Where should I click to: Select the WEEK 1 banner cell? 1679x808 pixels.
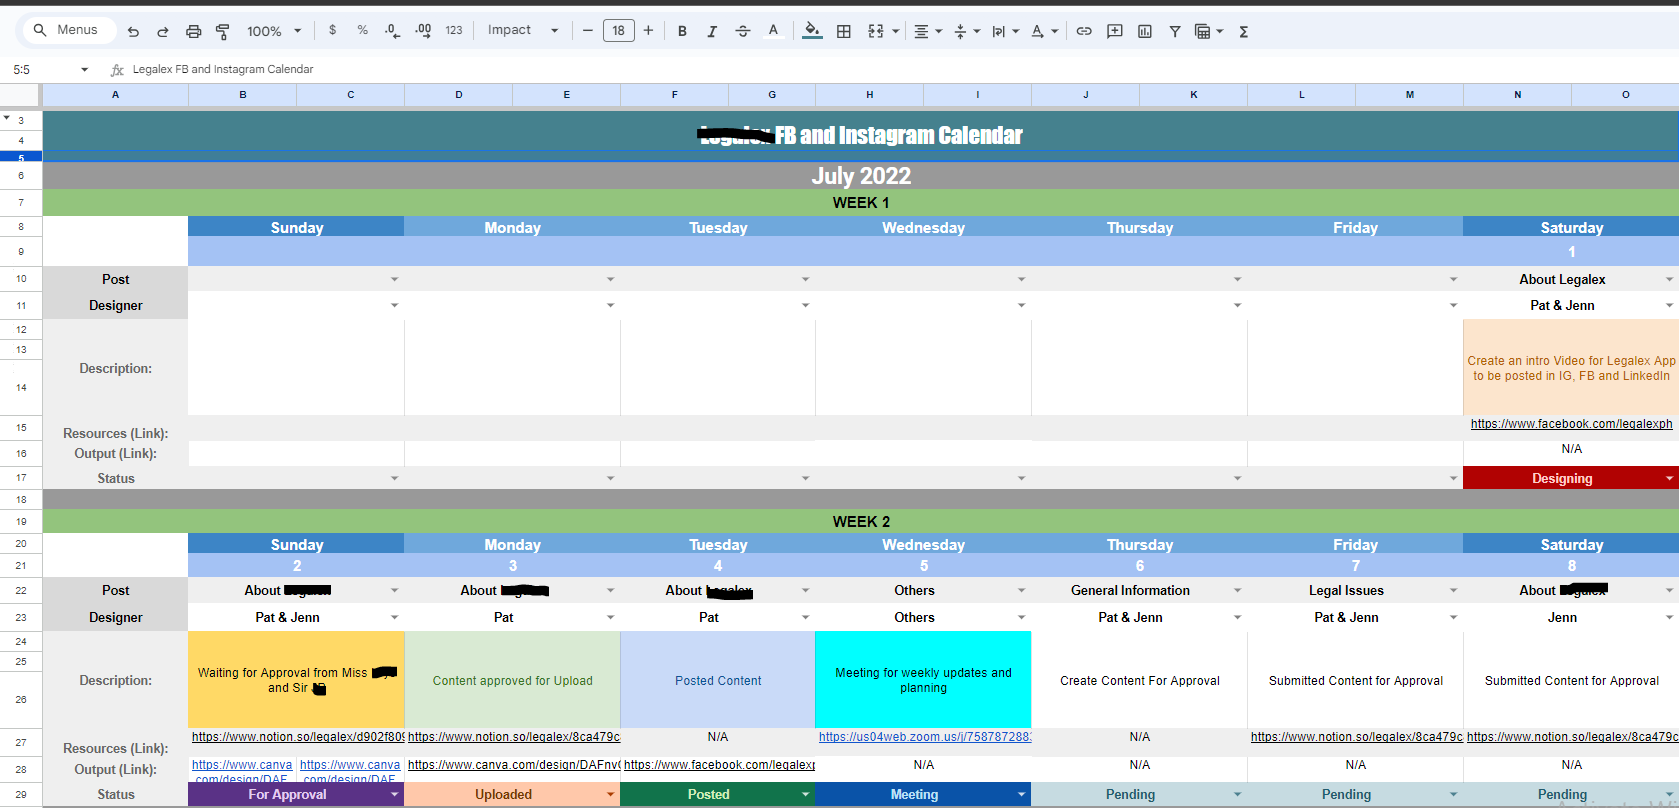click(x=861, y=203)
